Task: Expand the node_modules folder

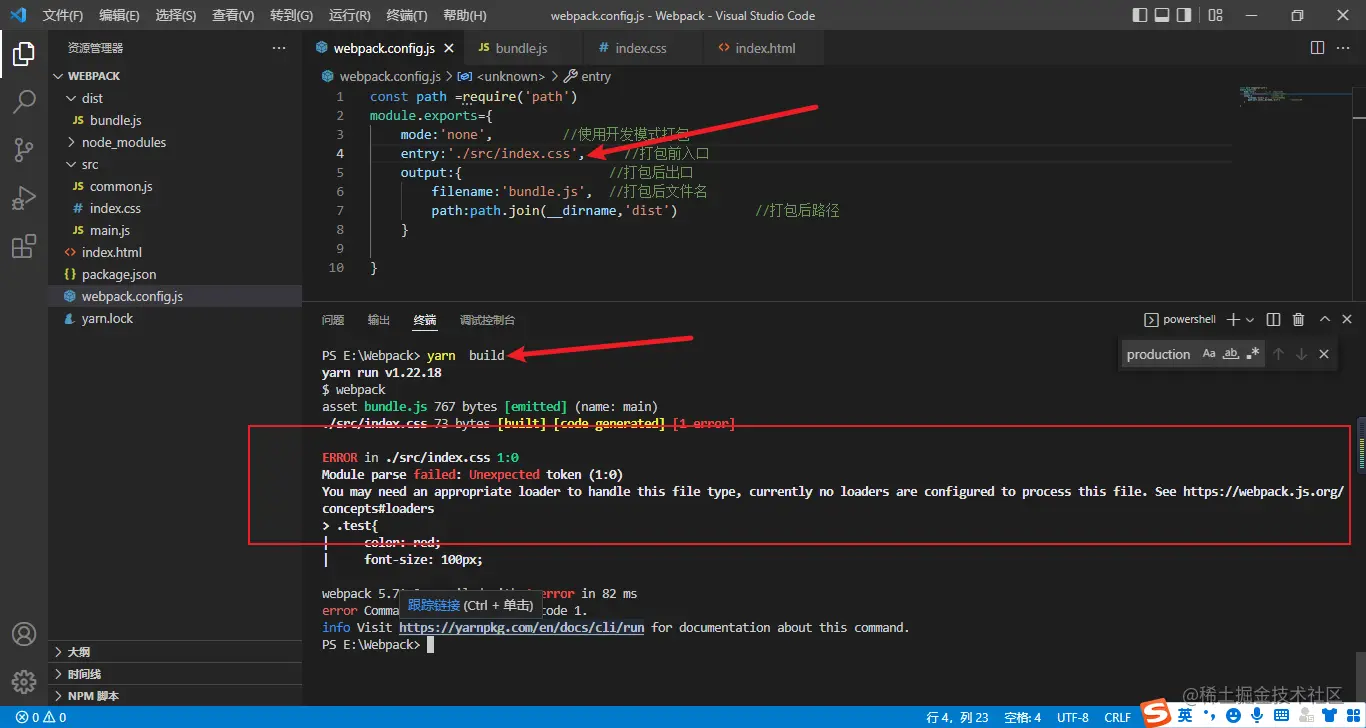Action: point(123,142)
